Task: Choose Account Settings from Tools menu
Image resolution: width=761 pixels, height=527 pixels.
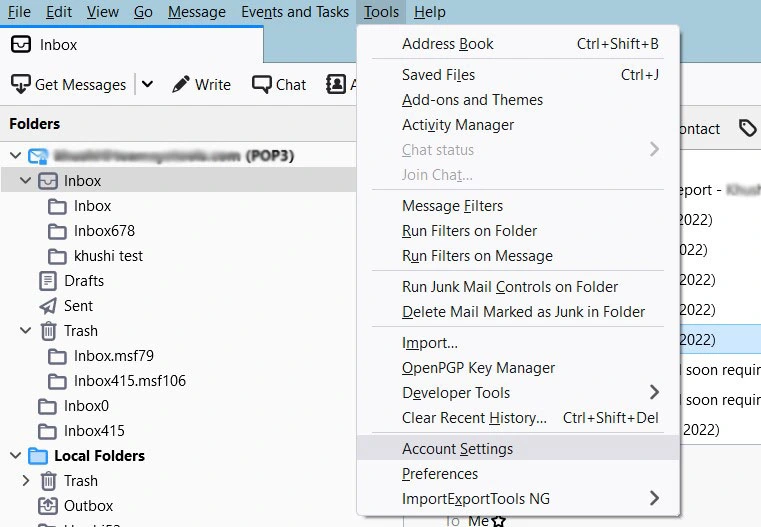Action: pyautogui.click(x=457, y=449)
